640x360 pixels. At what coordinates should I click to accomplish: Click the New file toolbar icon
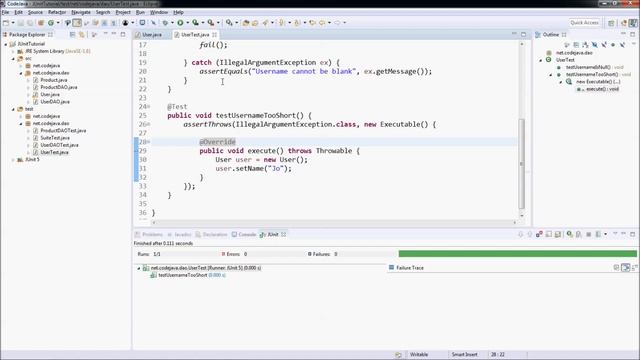coord(5,23)
